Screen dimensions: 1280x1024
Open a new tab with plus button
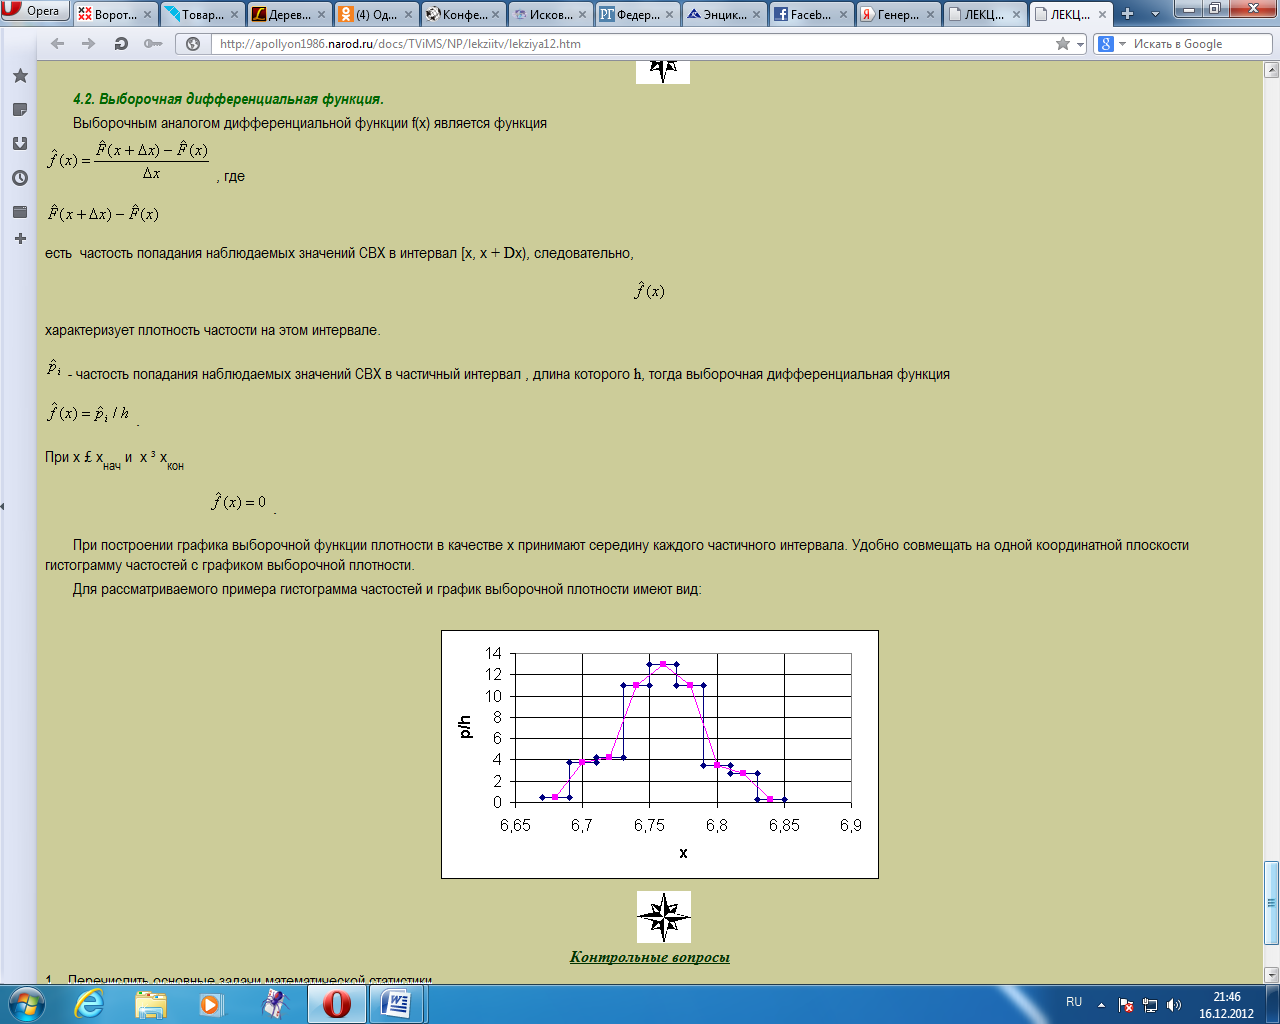(x=1128, y=14)
